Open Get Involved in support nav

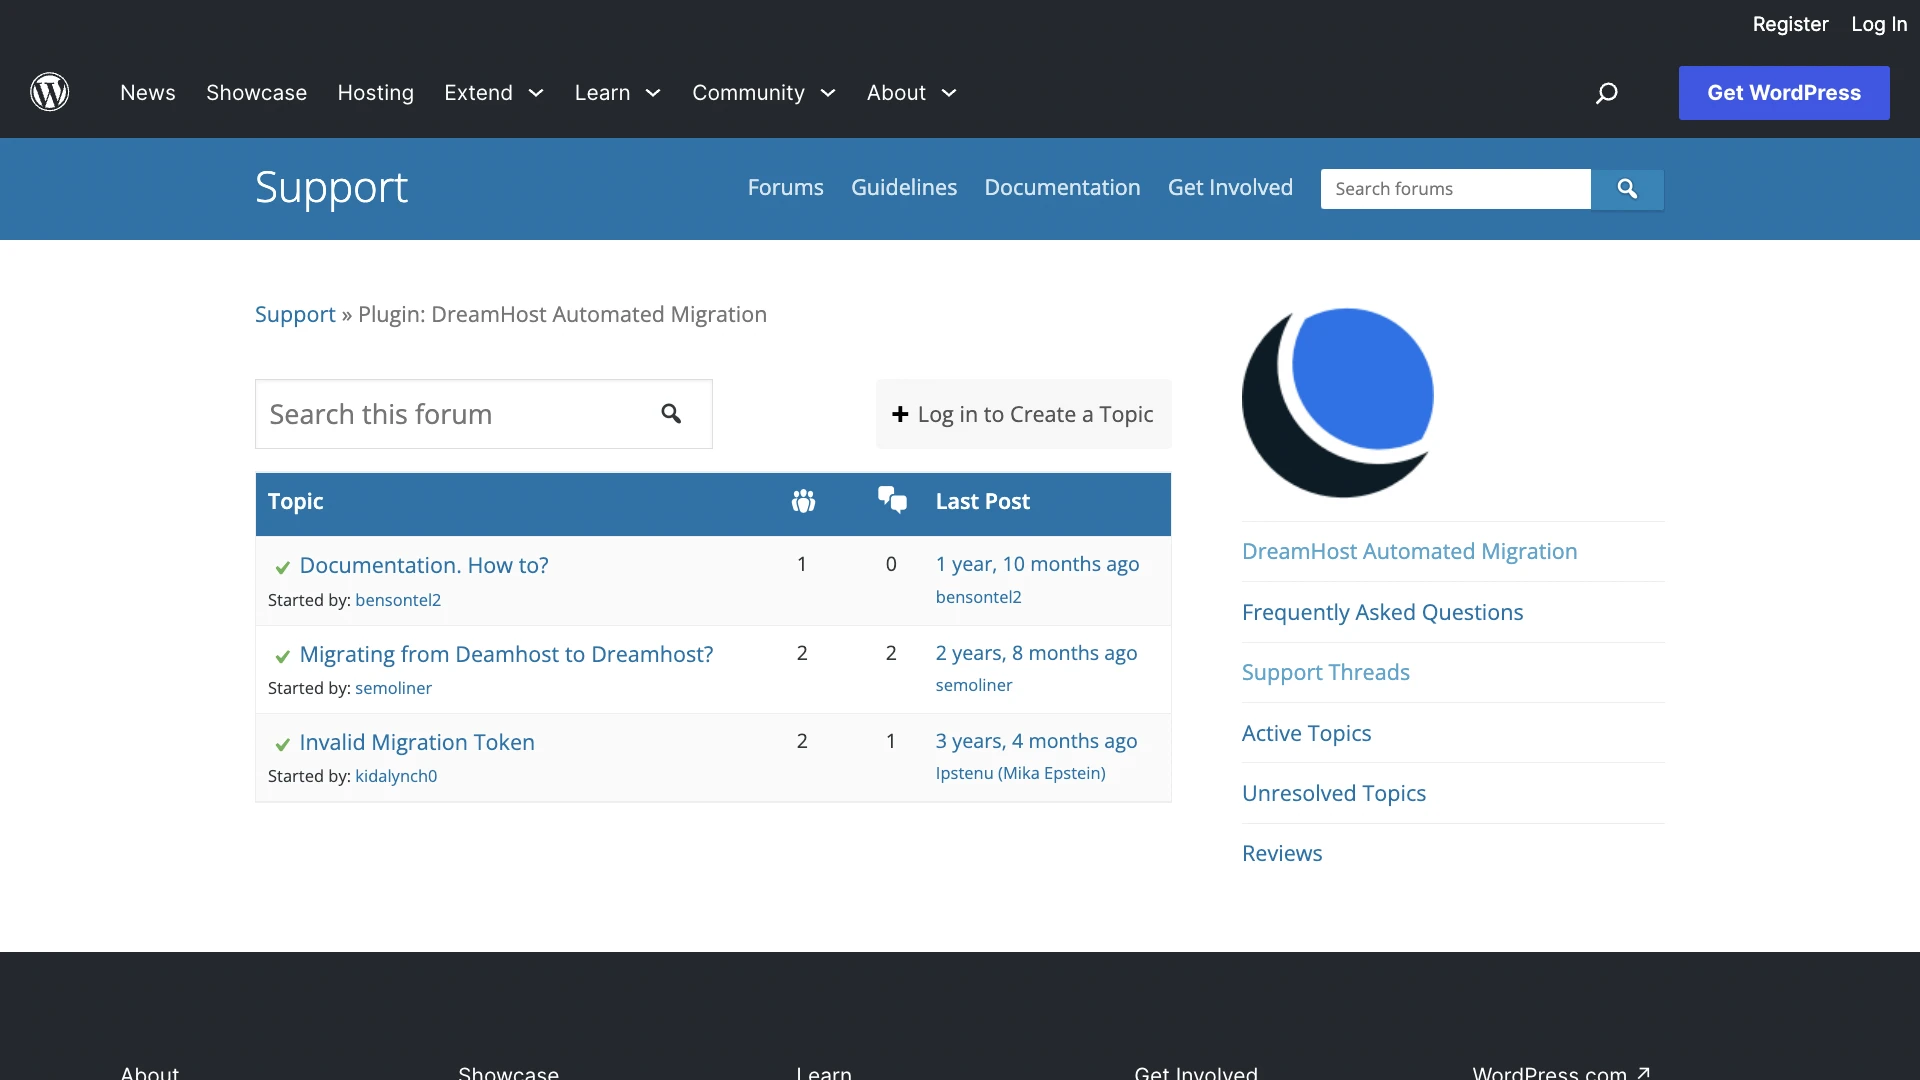tap(1230, 188)
